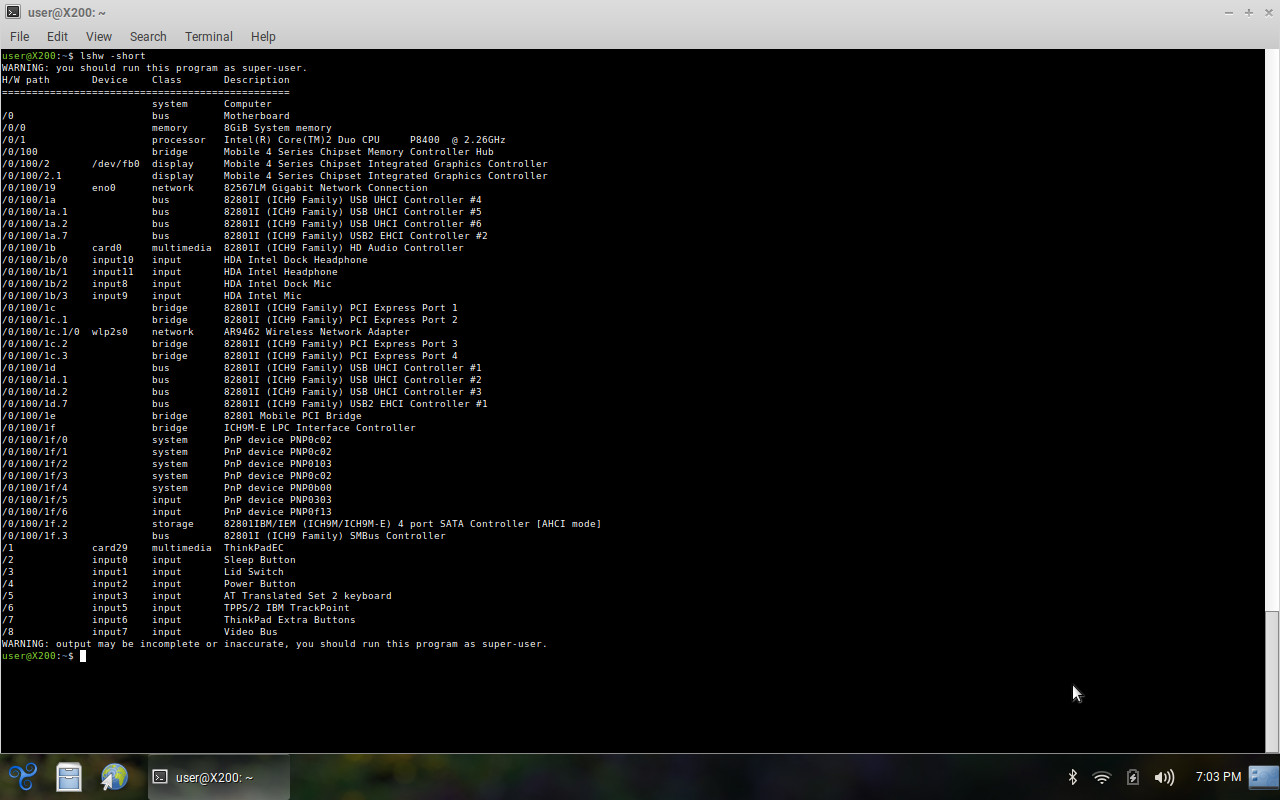
Task: Open the Search menu
Action: click(x=148, y=36)
